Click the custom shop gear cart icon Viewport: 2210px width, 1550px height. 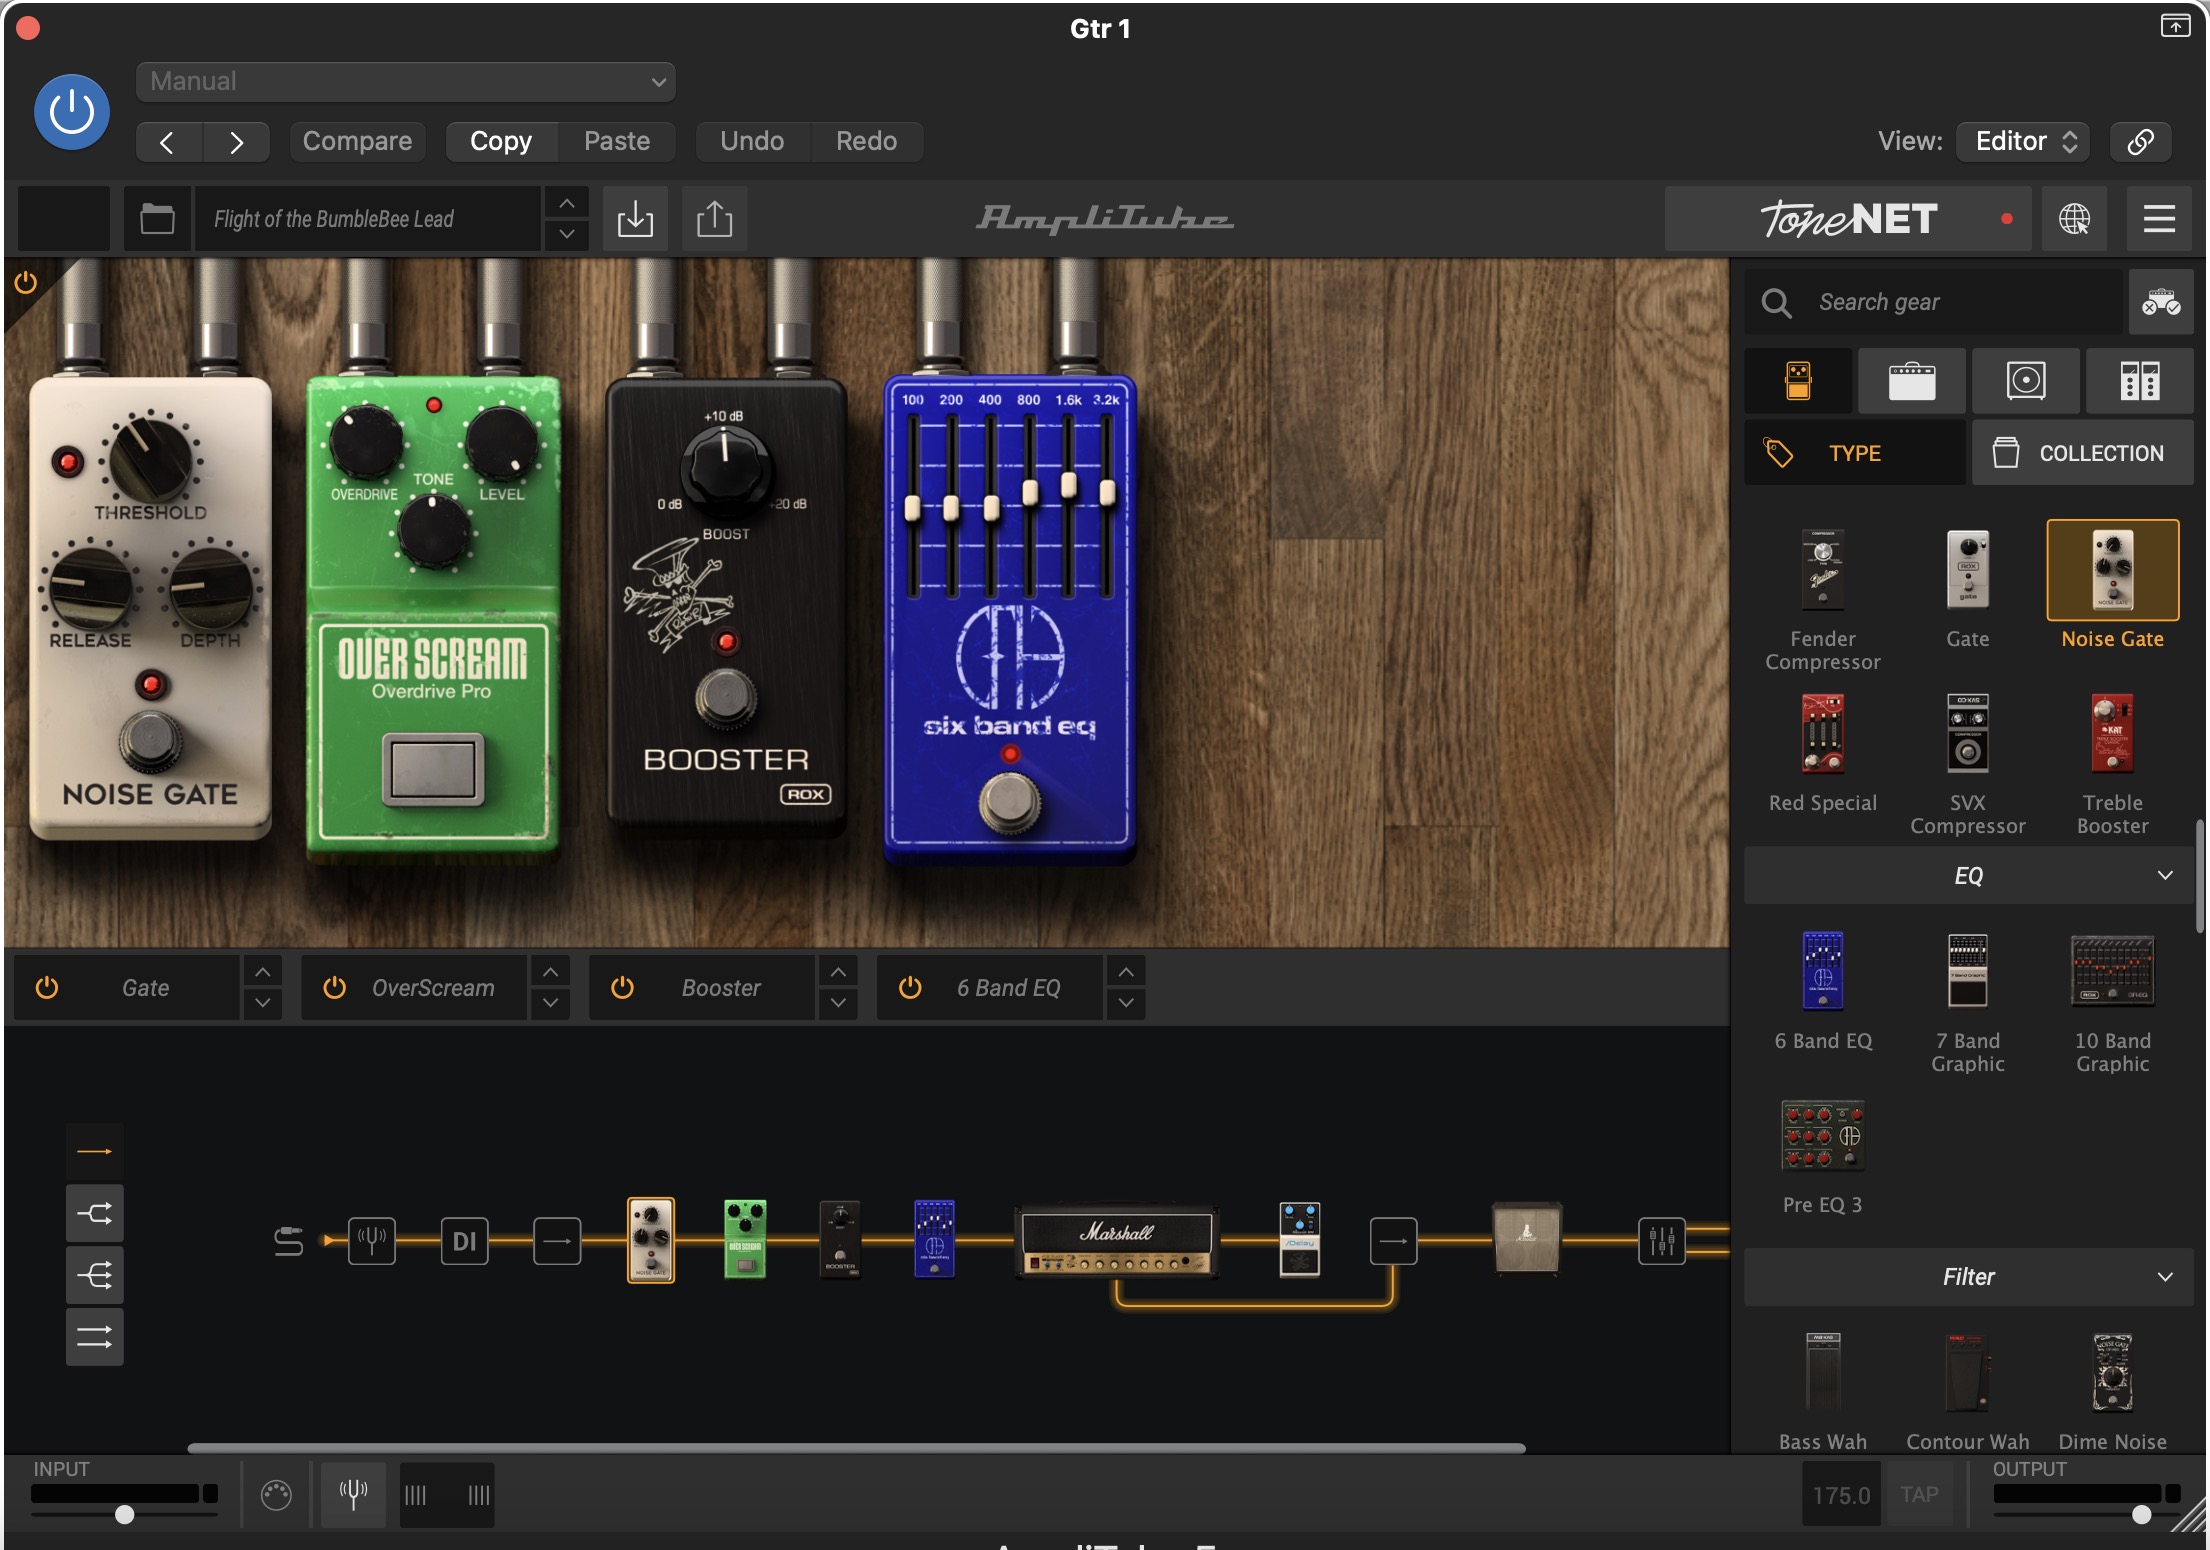point(2161,302)
